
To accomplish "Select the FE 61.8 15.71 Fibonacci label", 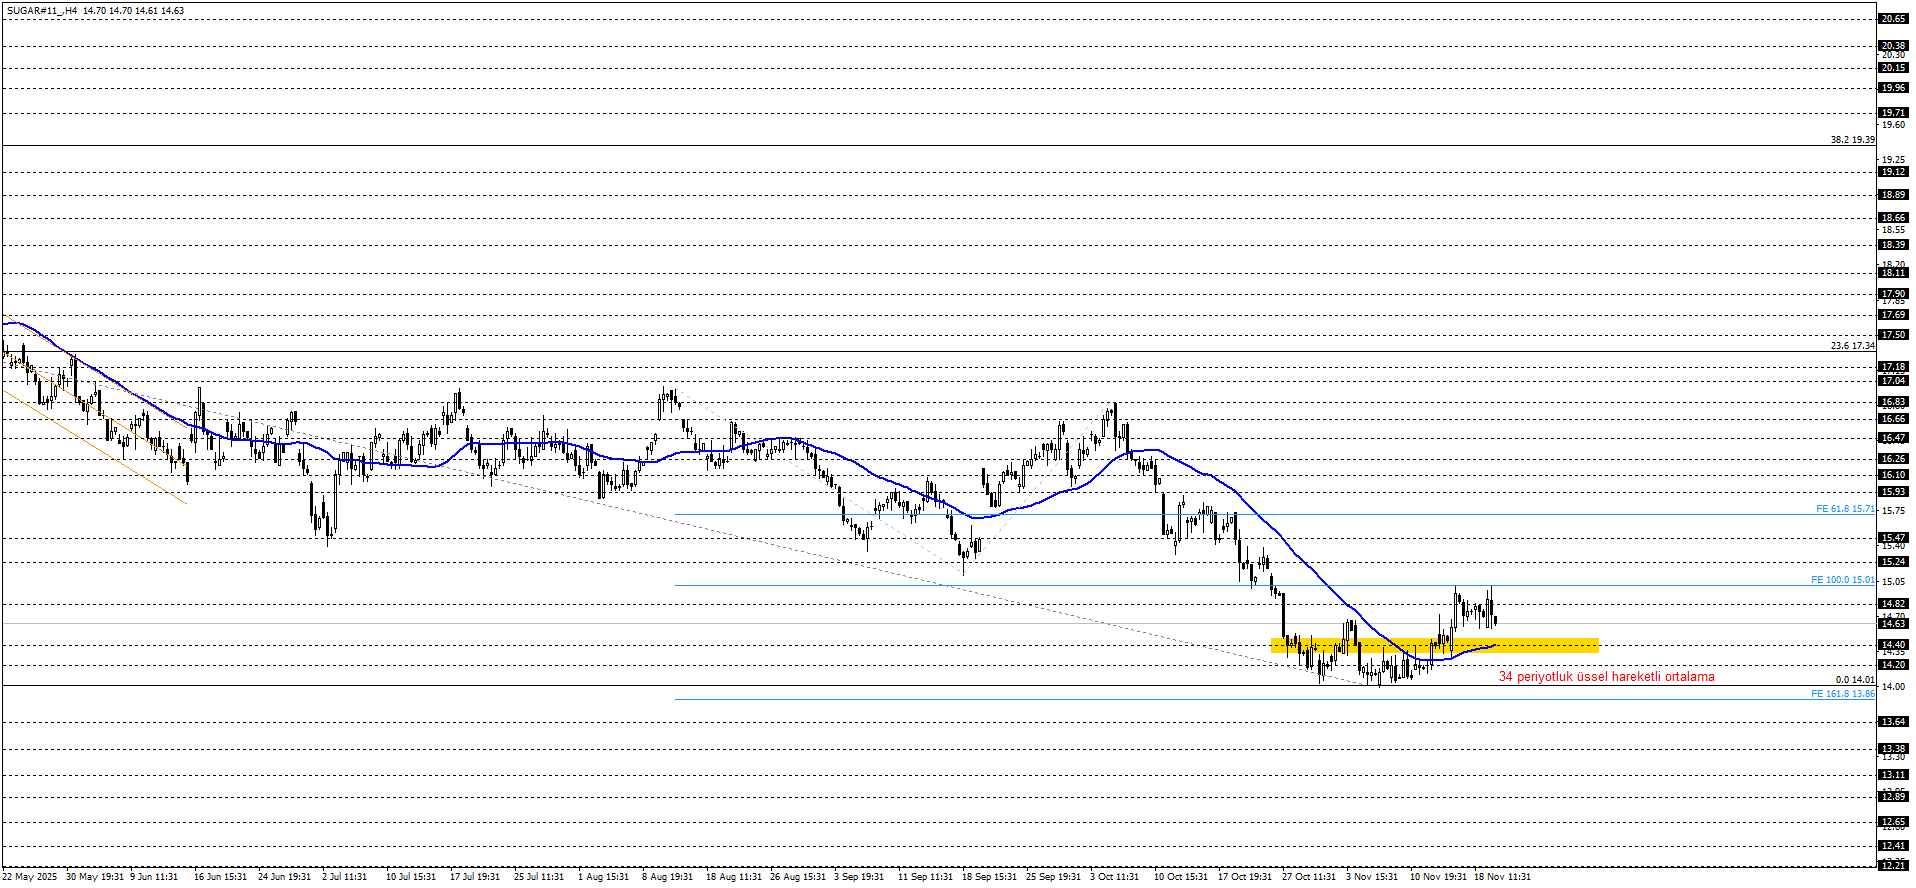I will [1845, 509].
